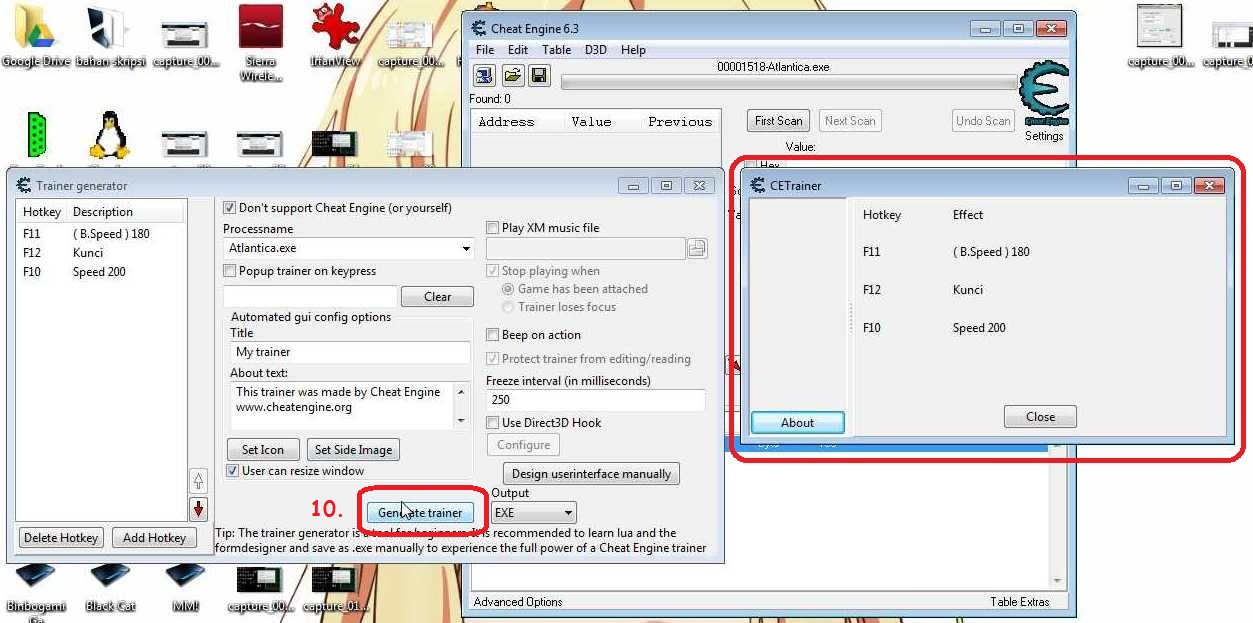Select Game has been attached radio button
1253x623 pixels.
[x=508, y=289]
